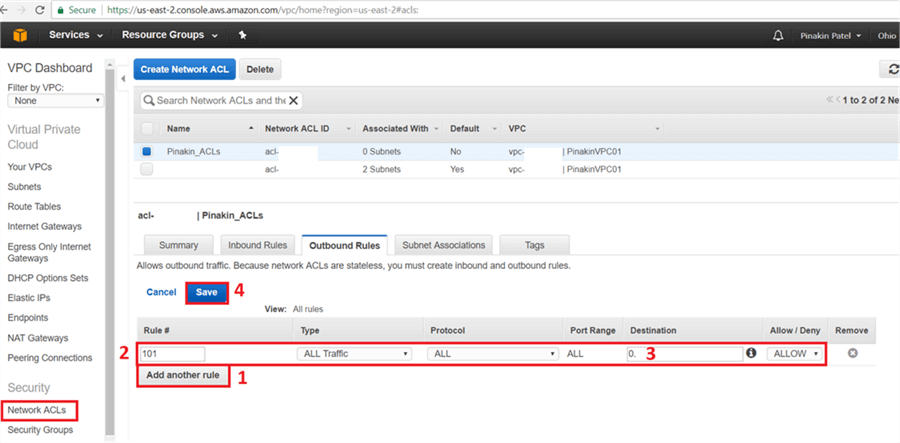900x443 pixels.
Task: Select the Outbound Rules tab
Action: [344, 245]
